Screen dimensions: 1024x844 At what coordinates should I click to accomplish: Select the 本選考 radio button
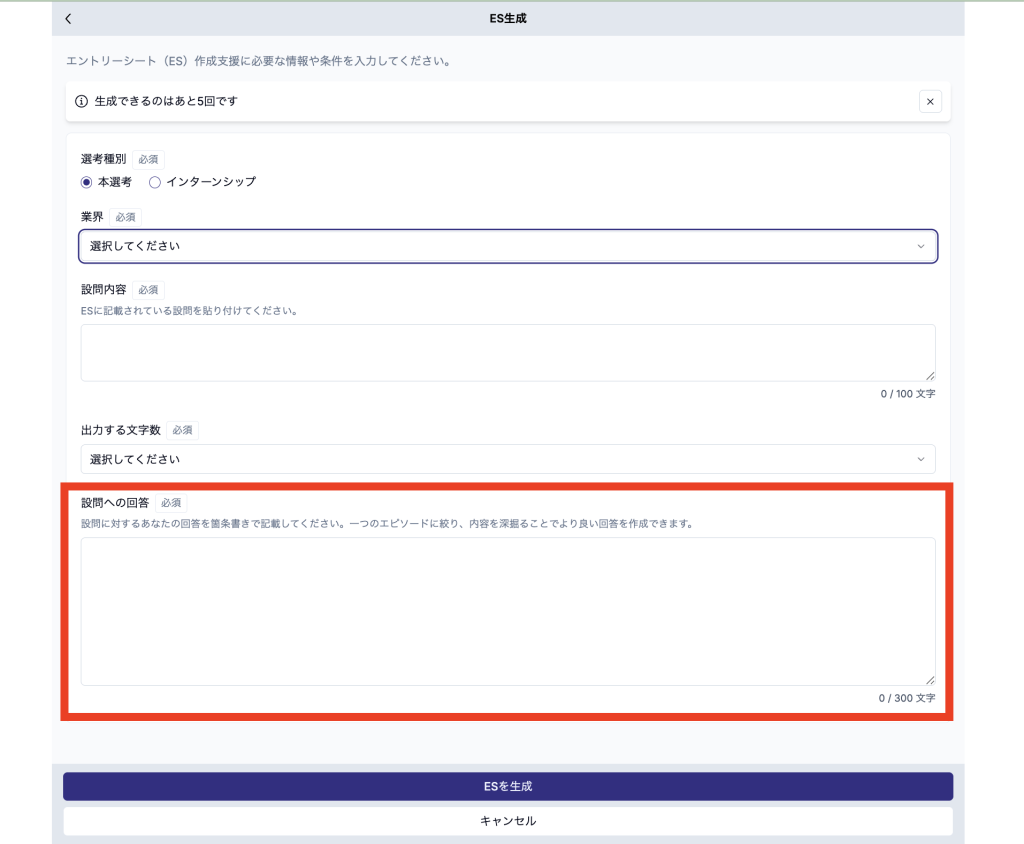87,182
